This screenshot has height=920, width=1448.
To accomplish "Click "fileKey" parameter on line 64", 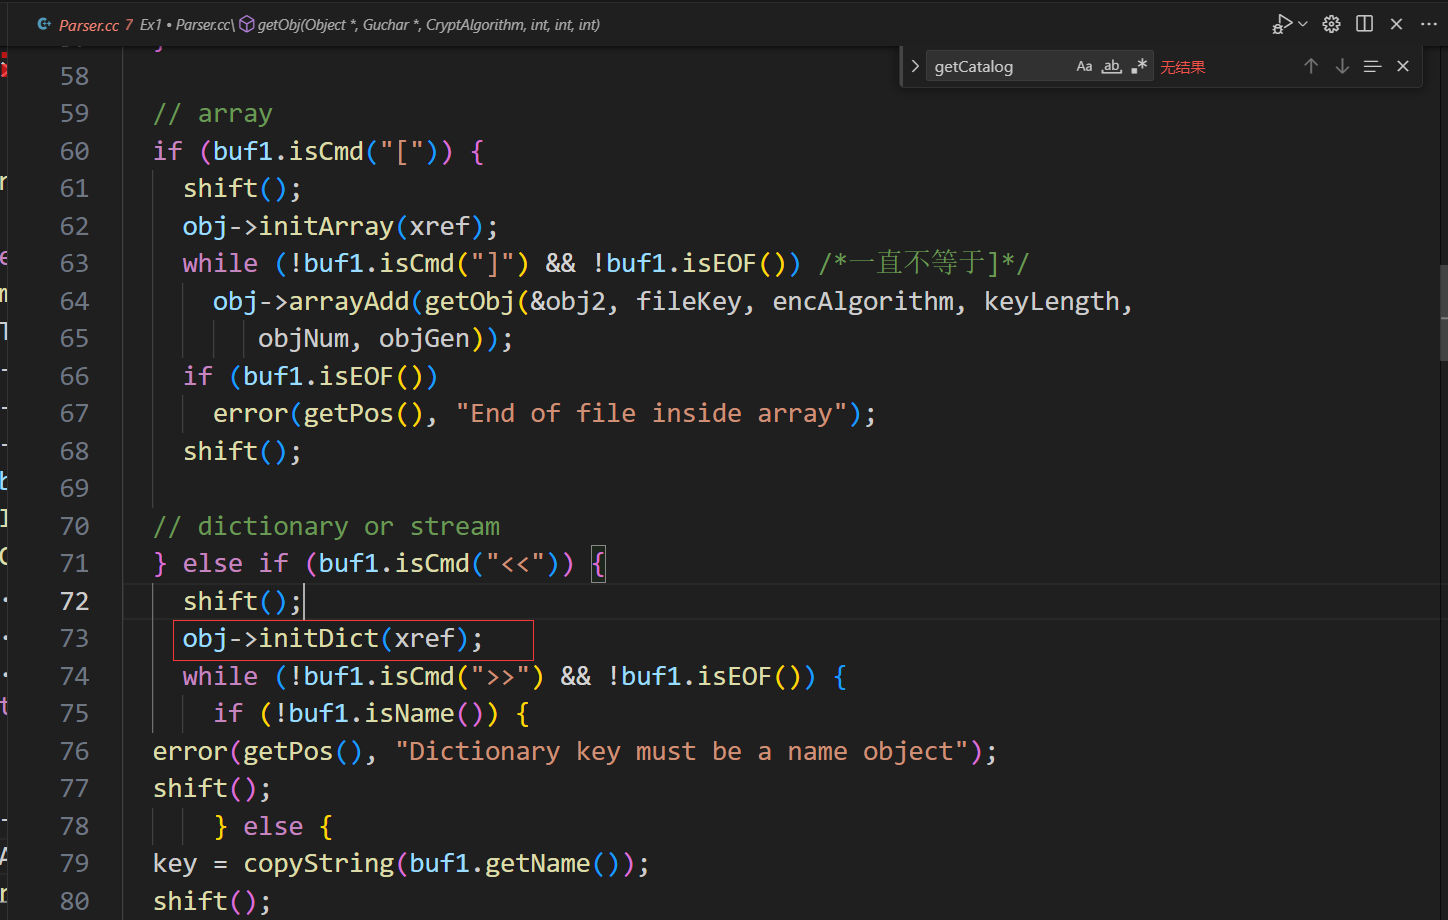I will 689,301.
